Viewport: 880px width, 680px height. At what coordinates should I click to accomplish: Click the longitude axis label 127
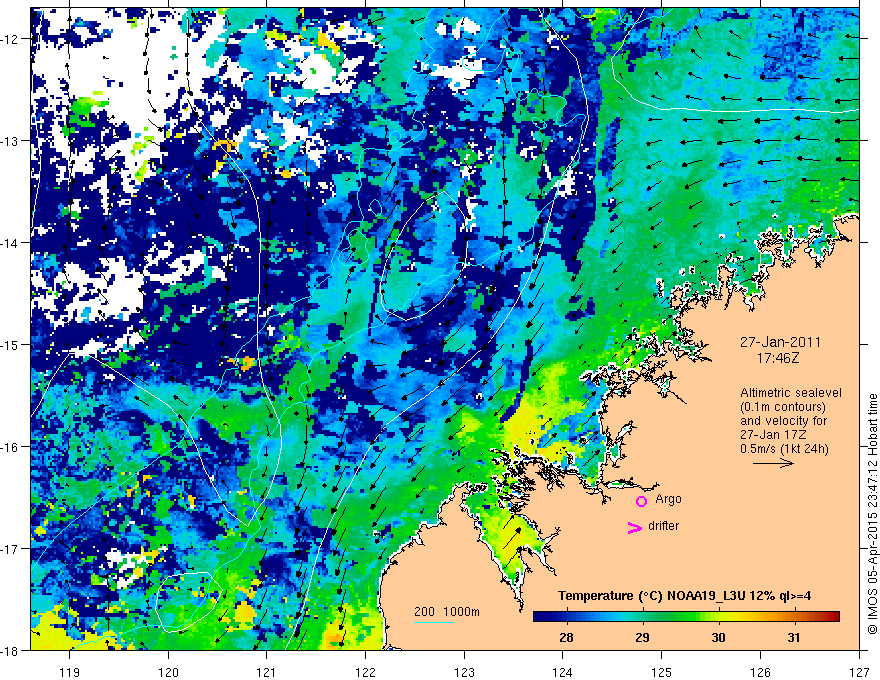pos(859,672)
